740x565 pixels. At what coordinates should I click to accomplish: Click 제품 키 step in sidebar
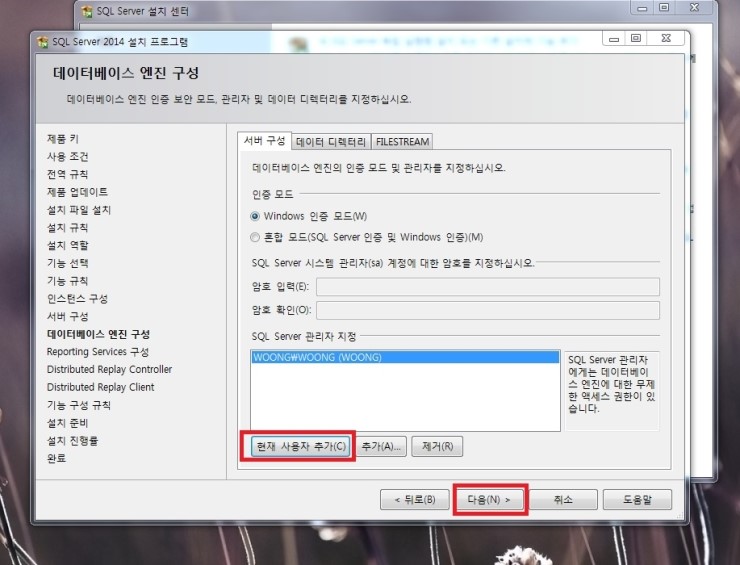63,139
